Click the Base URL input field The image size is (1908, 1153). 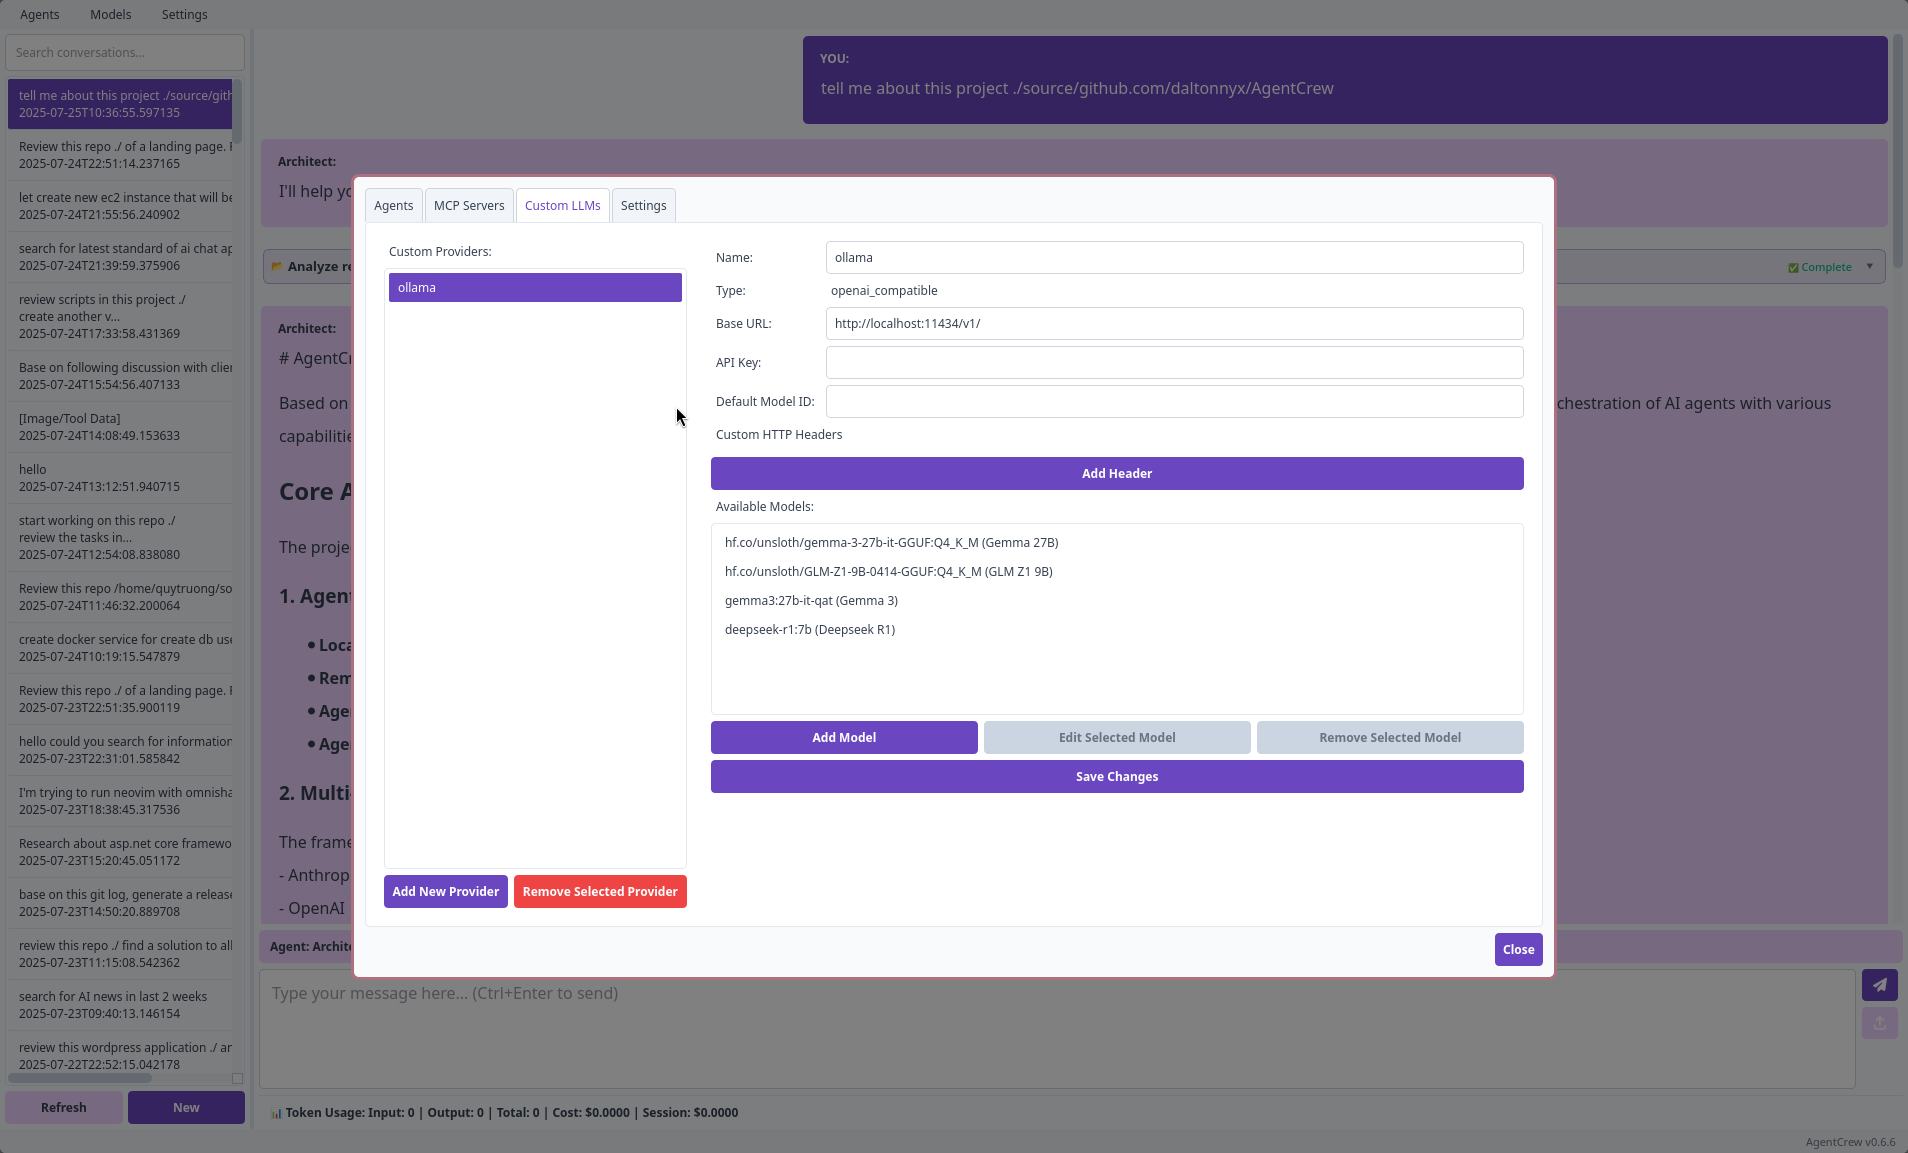1174,324
